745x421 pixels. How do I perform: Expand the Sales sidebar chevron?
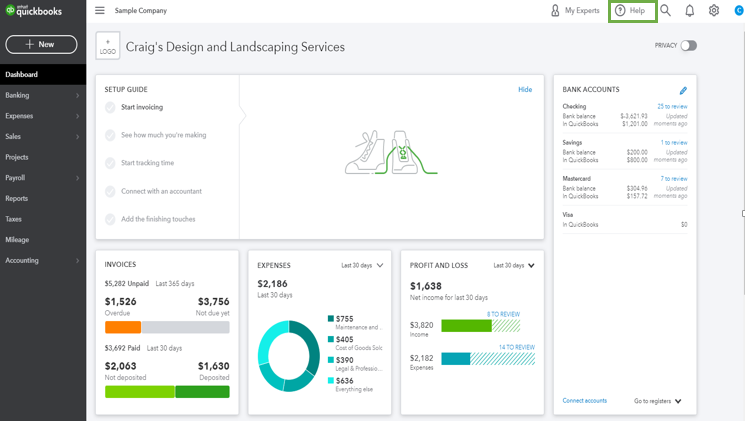[77, 137]
